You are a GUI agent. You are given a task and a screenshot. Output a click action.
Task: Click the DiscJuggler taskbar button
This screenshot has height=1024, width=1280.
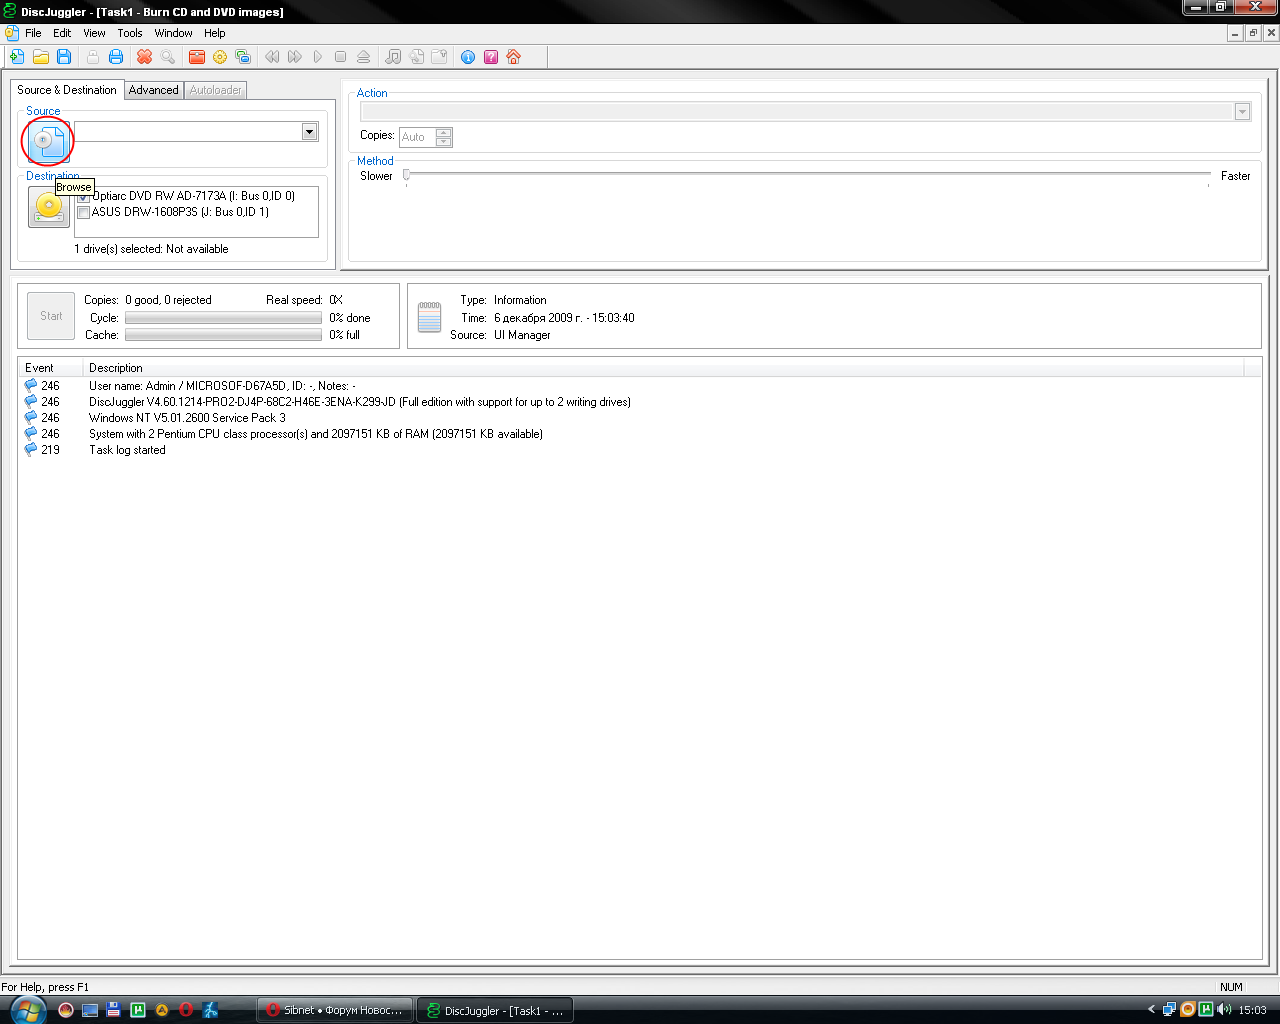click(x=495, y=1010)
